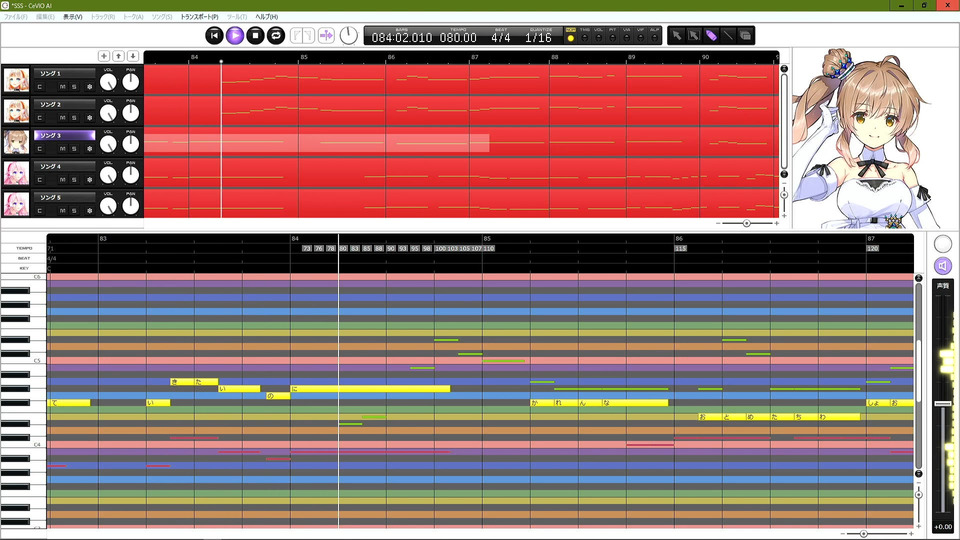The width and height of the screenshot is (960, 540).
Task: Solo the ソング 1 track
Action: (x=74, y=87)
